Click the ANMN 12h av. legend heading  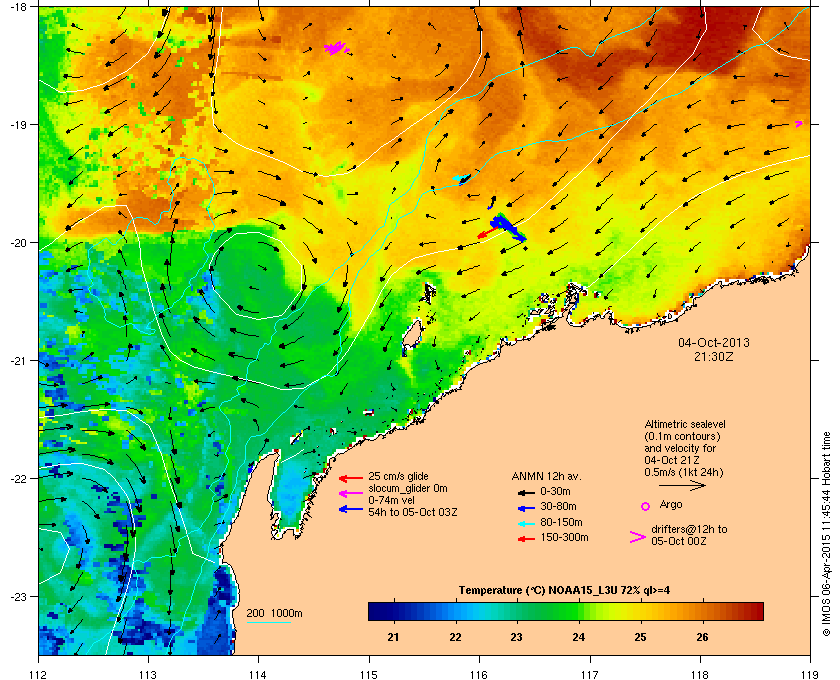[x=546, y=476]
